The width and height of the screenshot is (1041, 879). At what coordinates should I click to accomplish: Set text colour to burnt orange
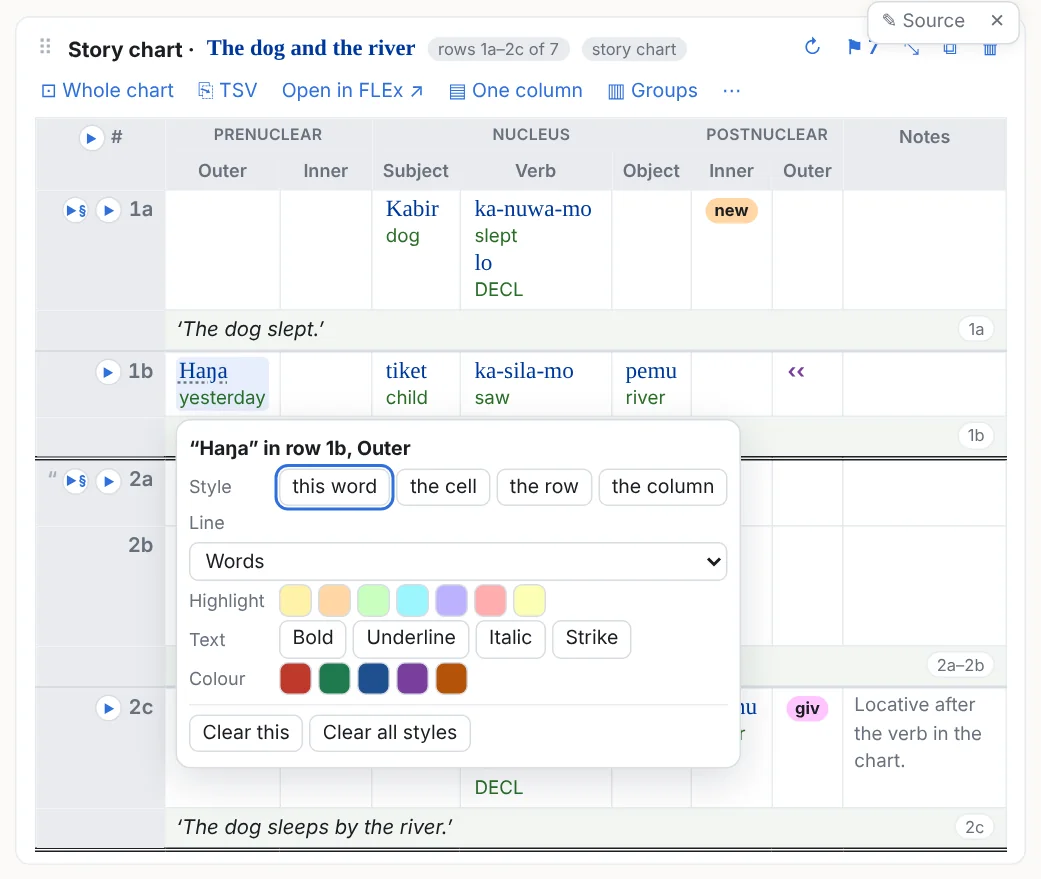pyautogui.click(x=451, y=679)
